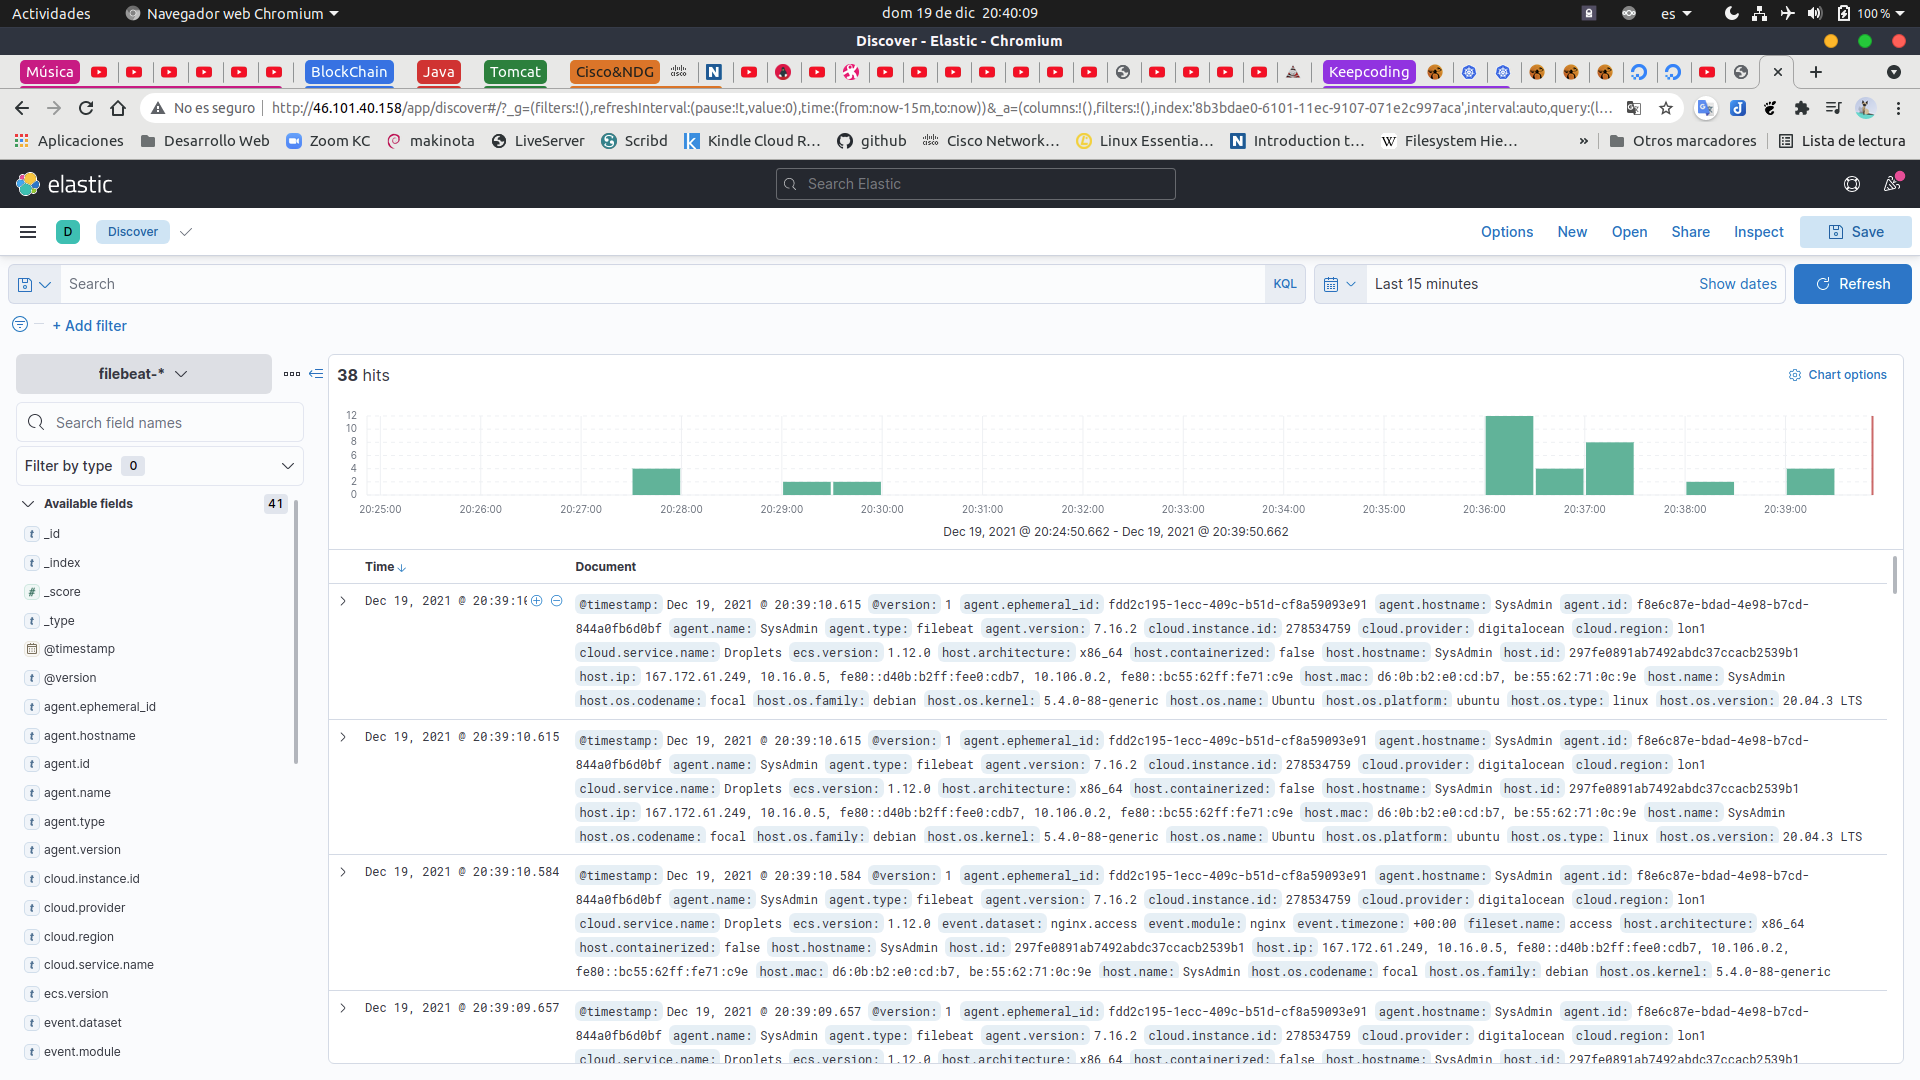1920x1080 pixels.
Task: Filter out value with the minus magnifier icon
Action: [558, 600]
